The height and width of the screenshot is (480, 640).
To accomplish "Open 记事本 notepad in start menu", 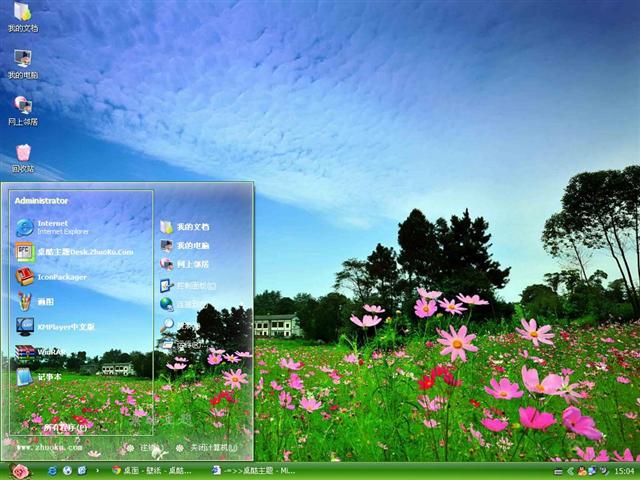I will click(38, 377).
